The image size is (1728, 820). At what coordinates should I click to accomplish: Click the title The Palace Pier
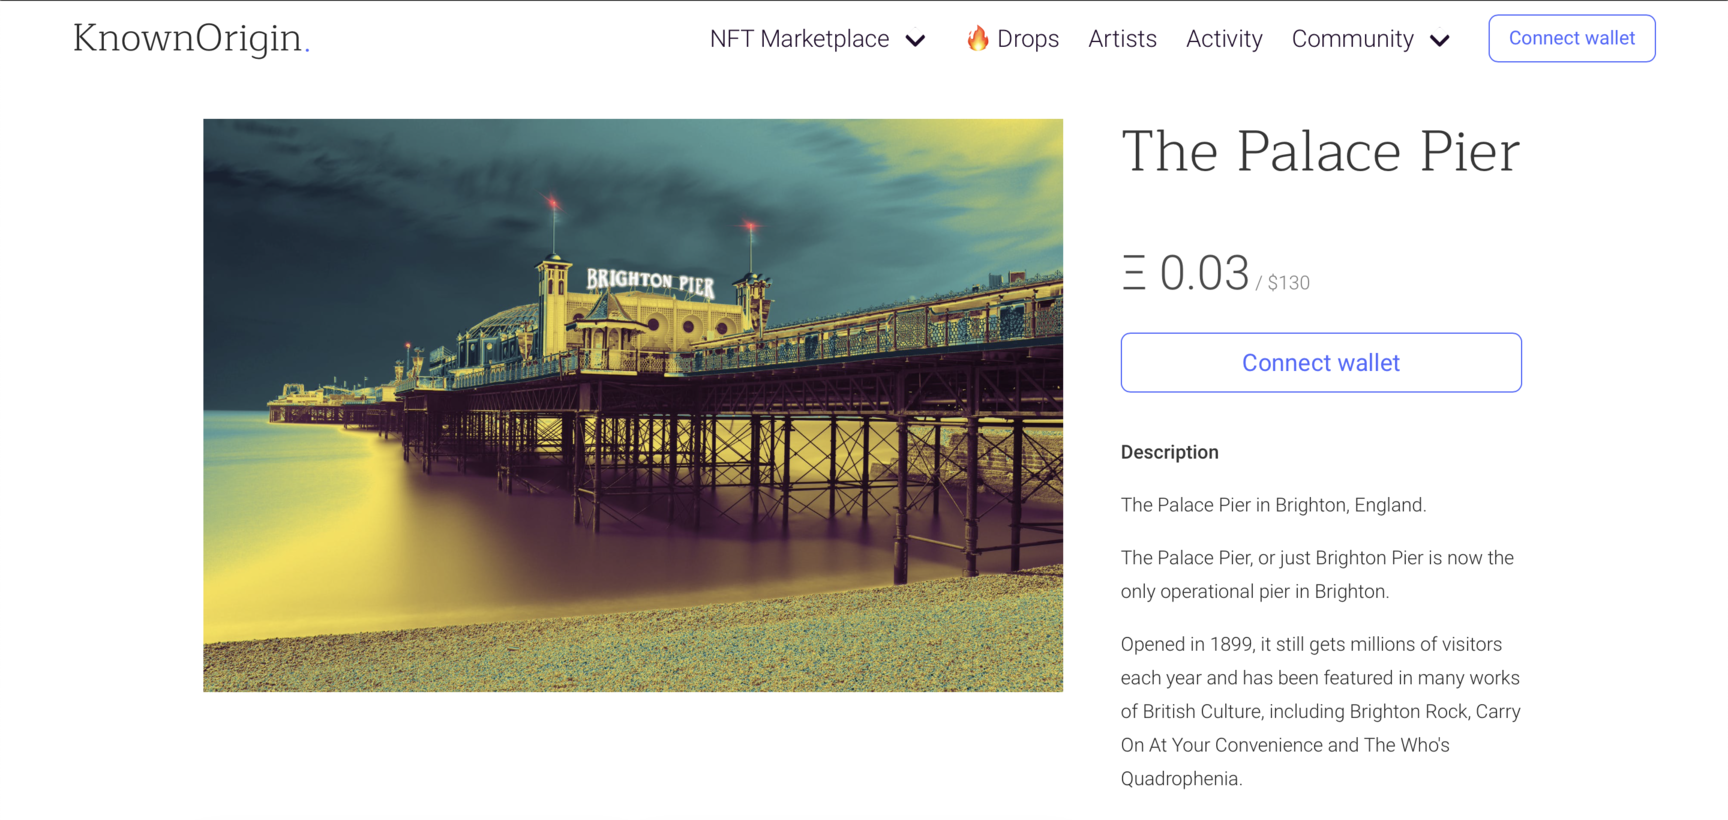(x=1320, y=152)
